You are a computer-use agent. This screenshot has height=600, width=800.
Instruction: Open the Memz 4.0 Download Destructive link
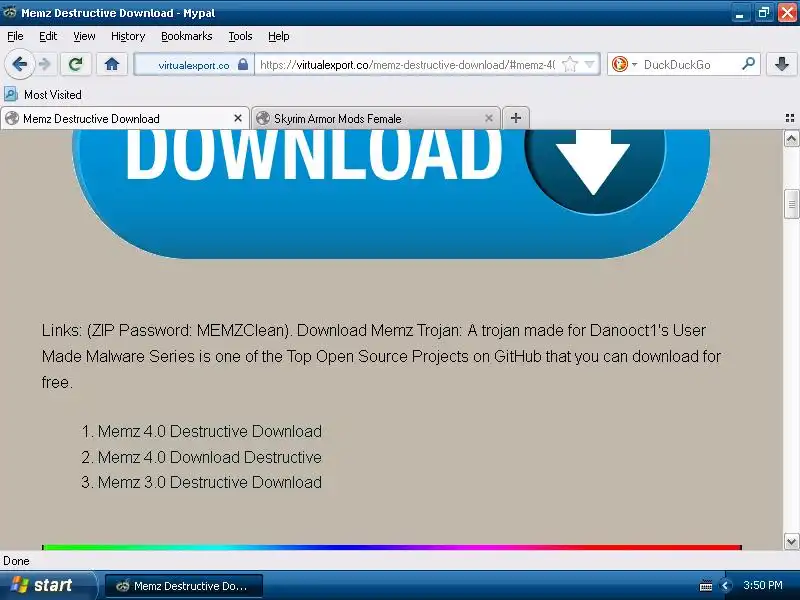210,457
